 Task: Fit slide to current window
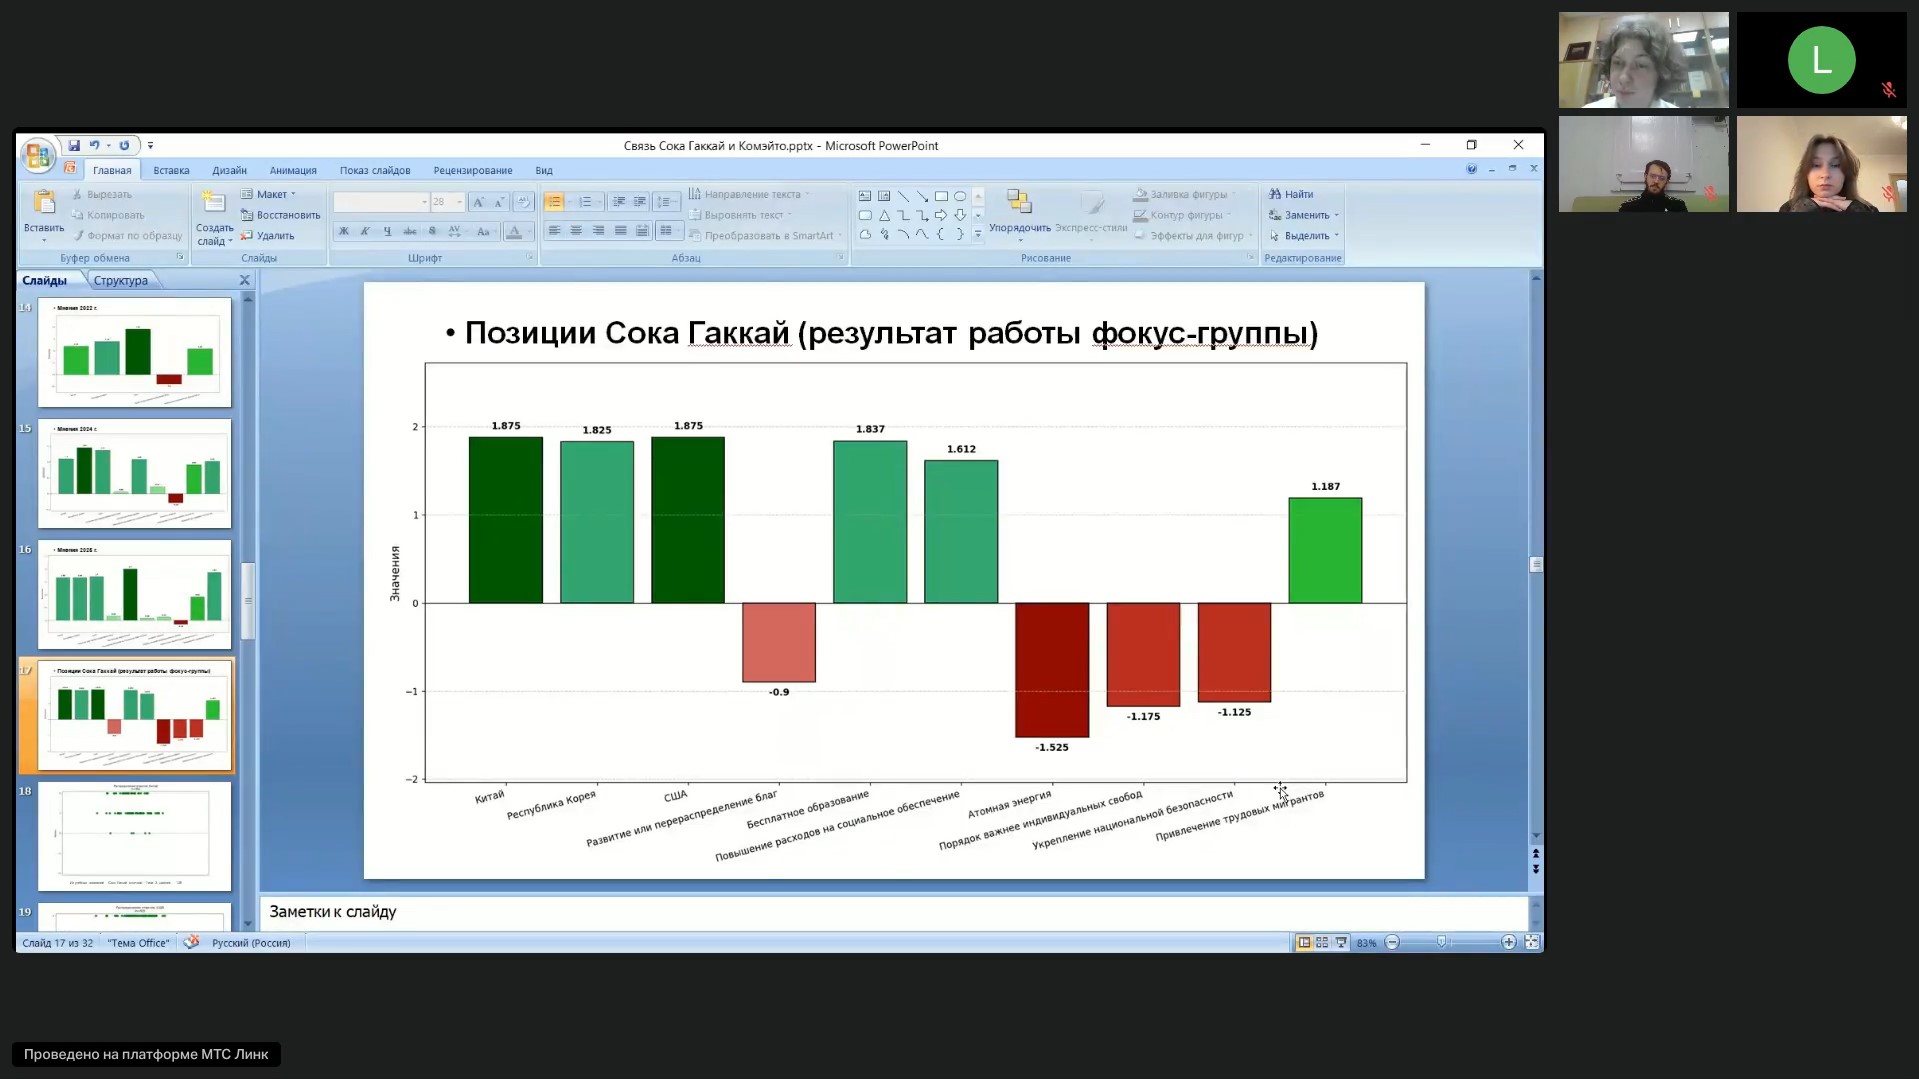click(x=1531, y=943)
